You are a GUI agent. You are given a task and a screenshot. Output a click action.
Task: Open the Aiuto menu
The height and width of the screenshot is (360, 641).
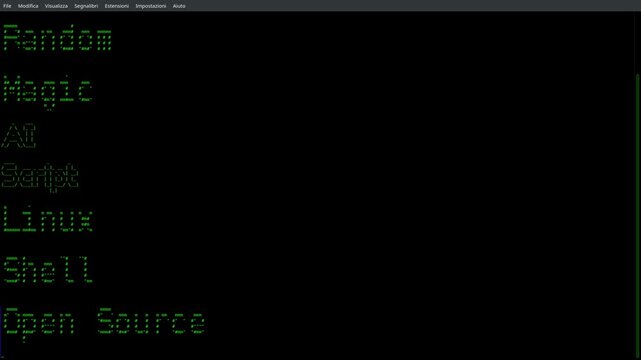179,6
